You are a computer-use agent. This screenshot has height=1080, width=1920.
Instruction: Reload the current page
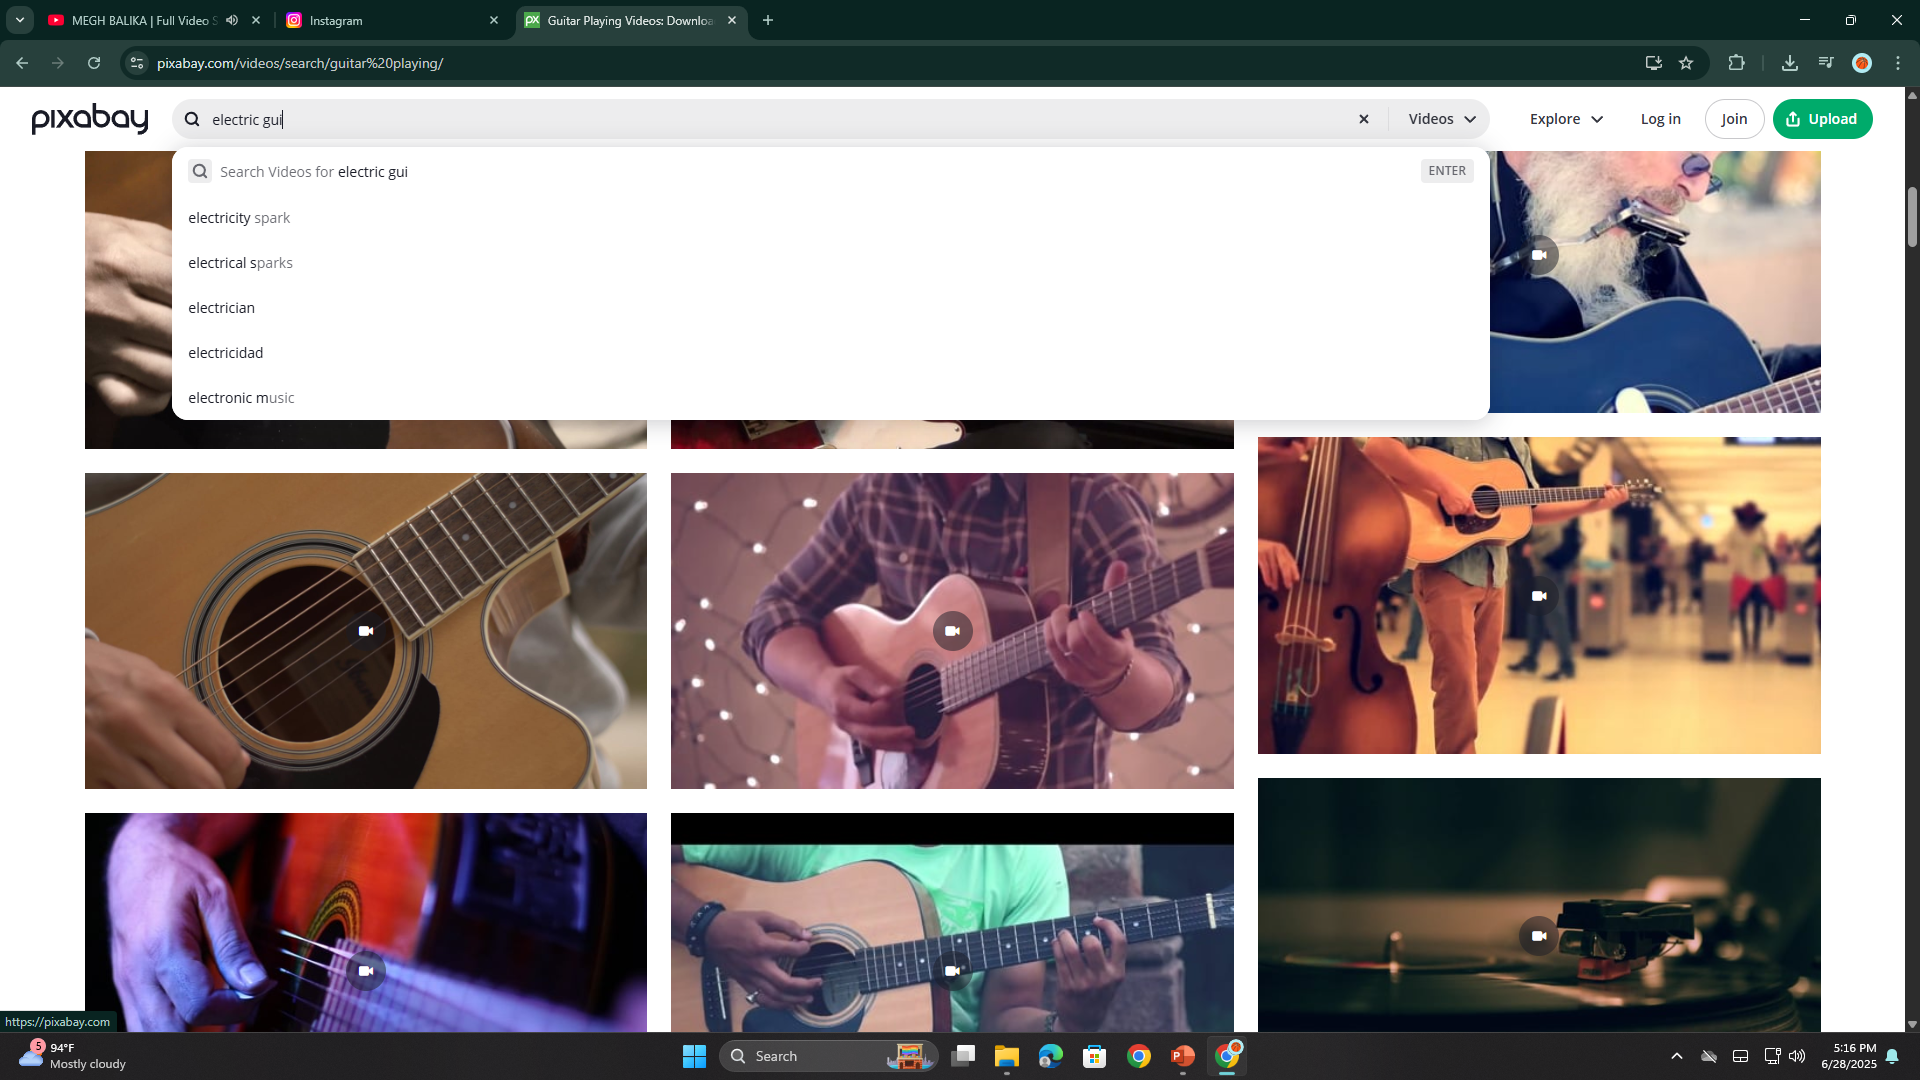coord(94,63)
